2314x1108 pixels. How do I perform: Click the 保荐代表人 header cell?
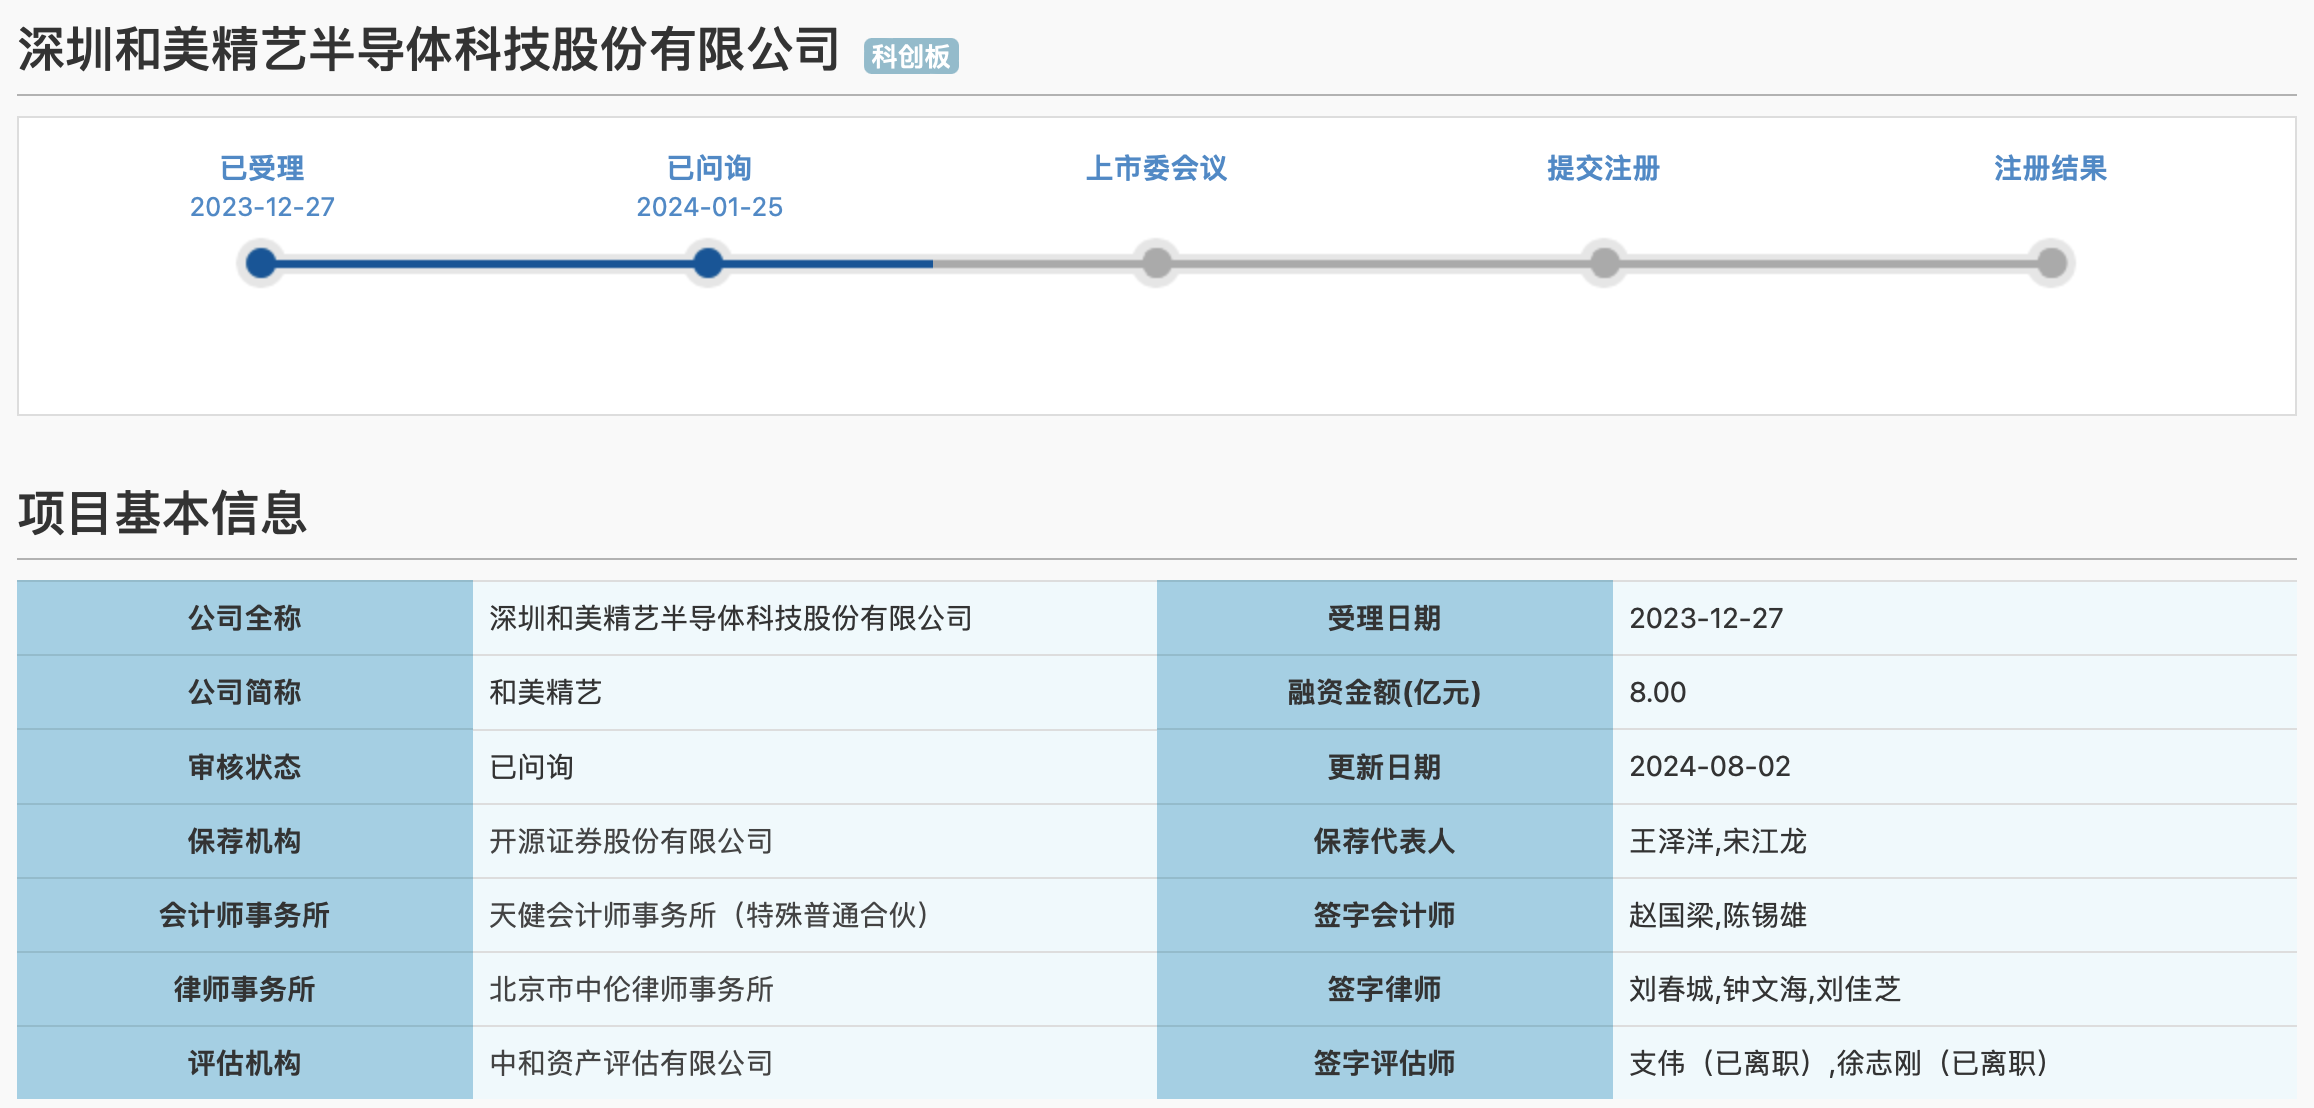tap(1384, 841)
